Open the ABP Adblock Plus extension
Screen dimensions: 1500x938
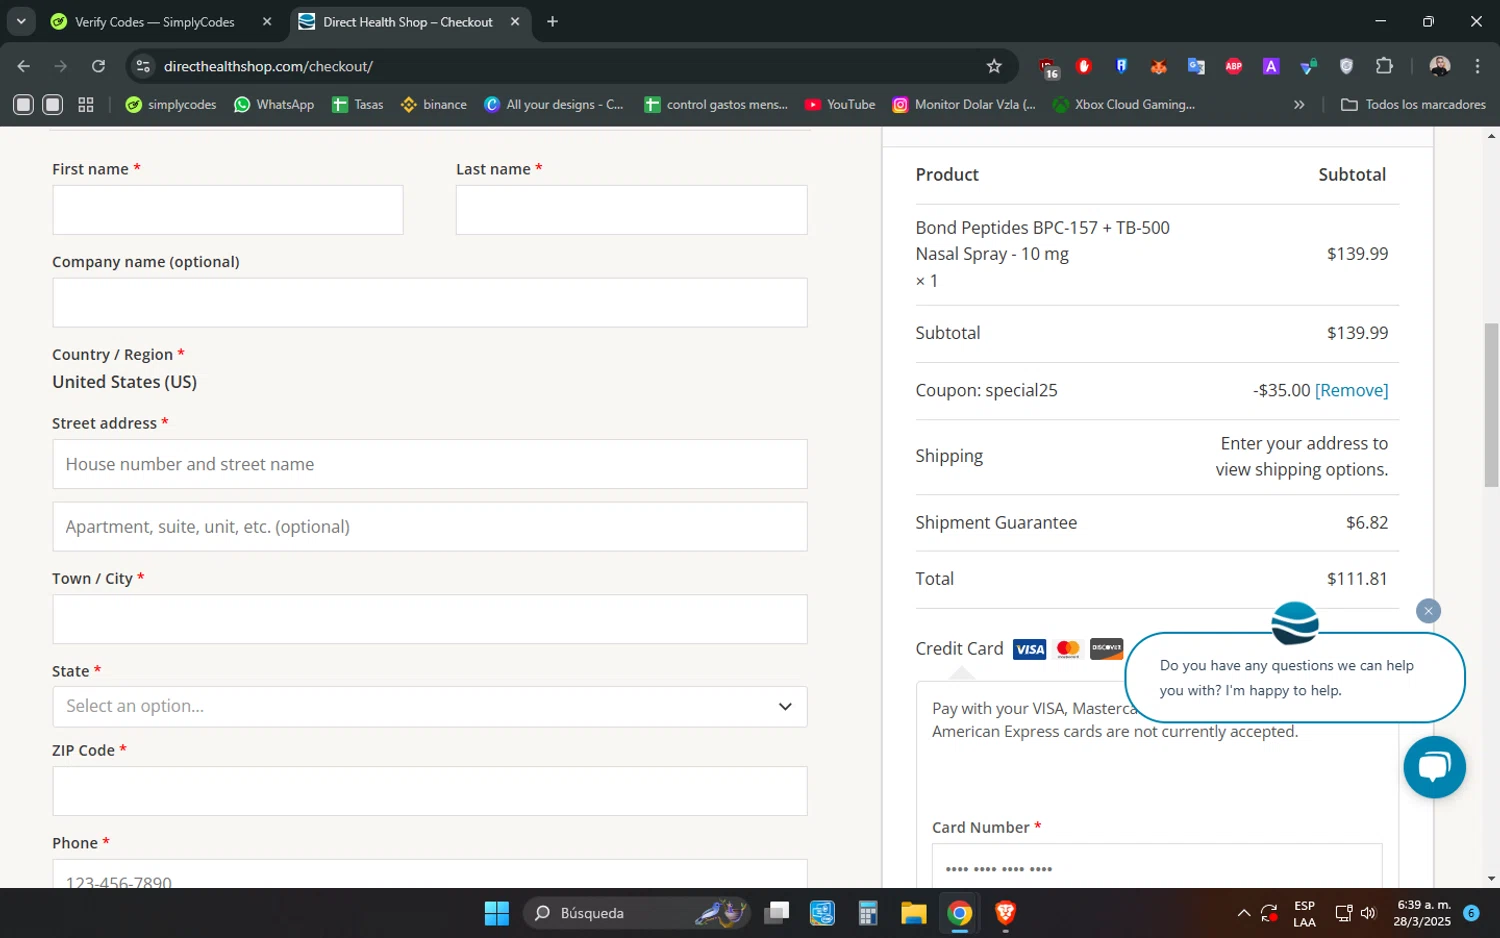point(1234,66)
